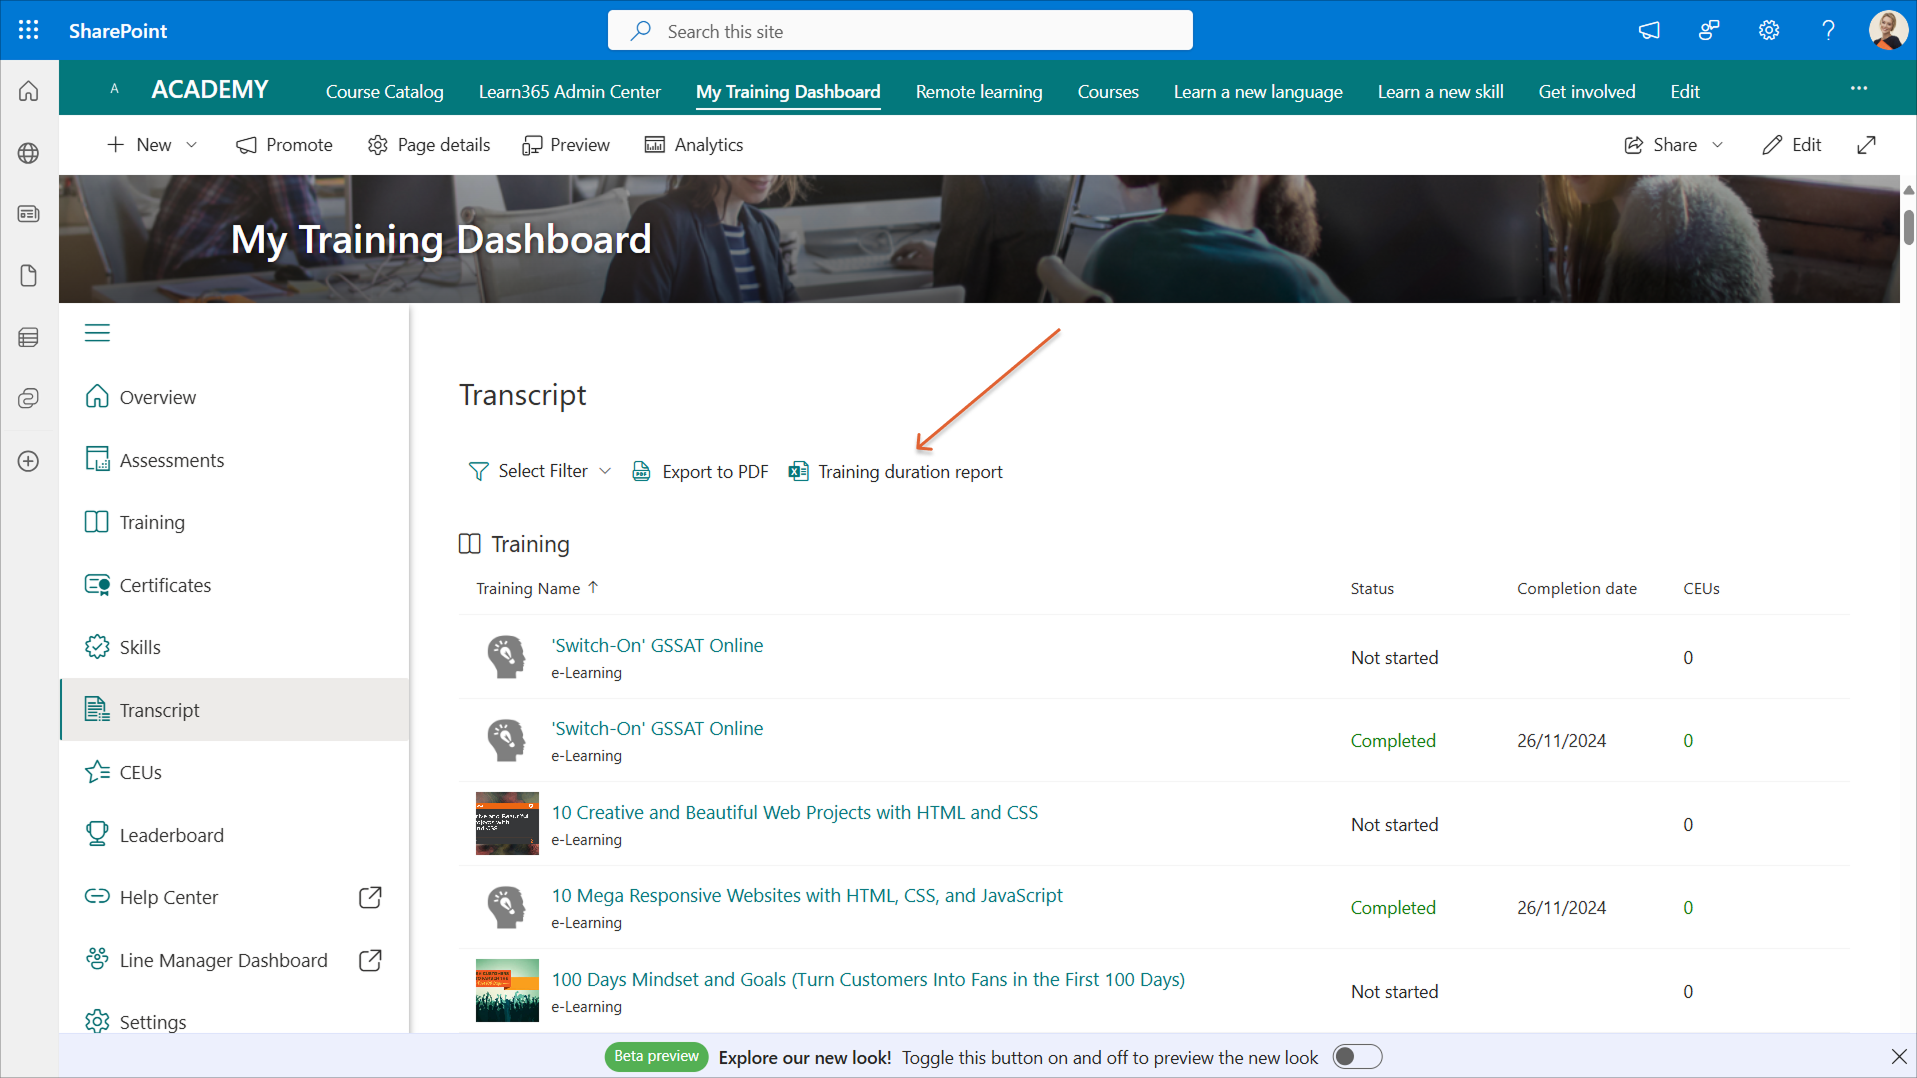Open Help Center external link icon
Screen dimensions: 1917x1078
tap(370, 897)
